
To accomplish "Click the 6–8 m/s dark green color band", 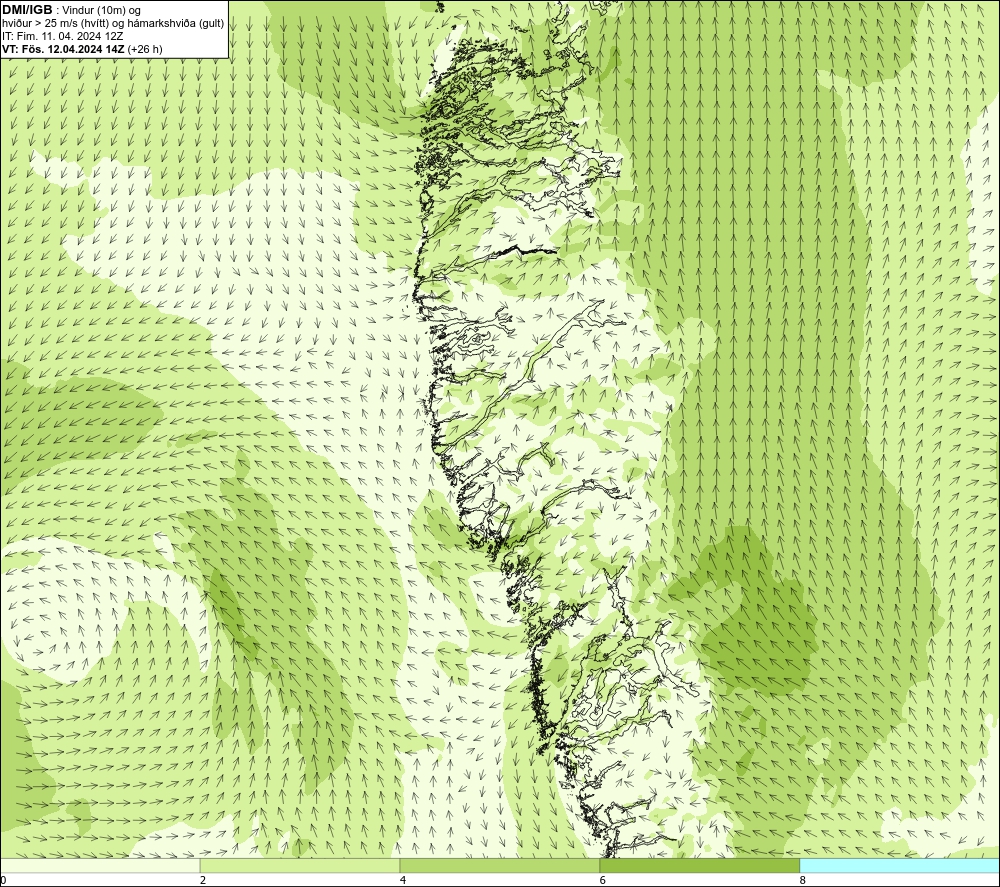I will click(700, 865).
